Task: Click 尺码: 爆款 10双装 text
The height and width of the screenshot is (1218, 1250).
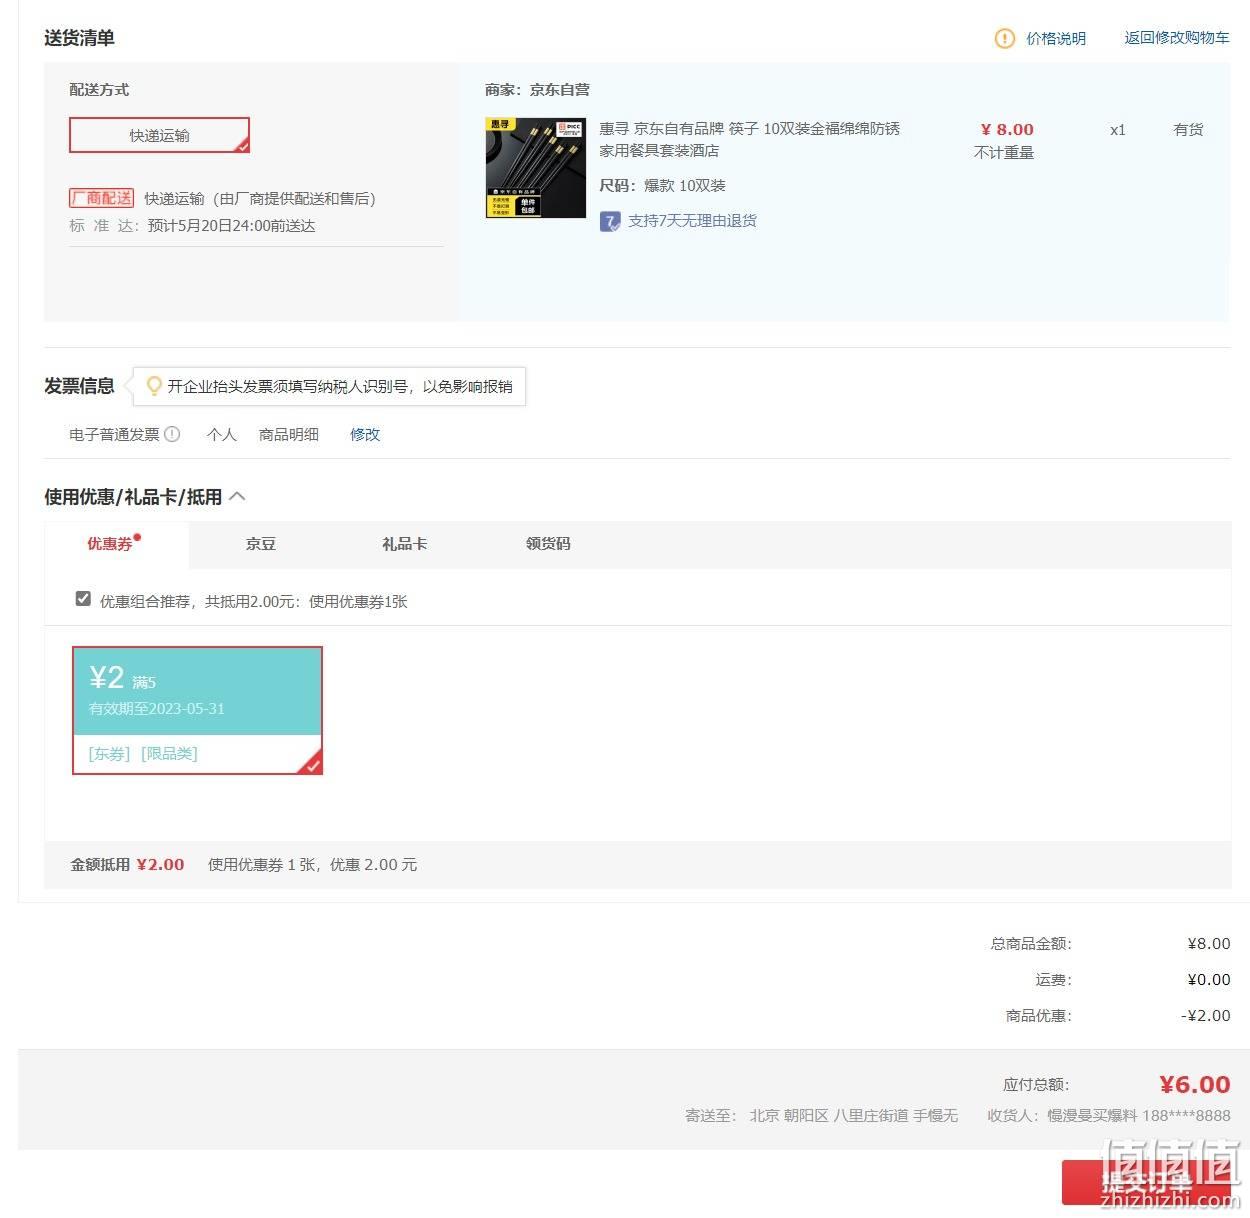Action: (662, 186)
